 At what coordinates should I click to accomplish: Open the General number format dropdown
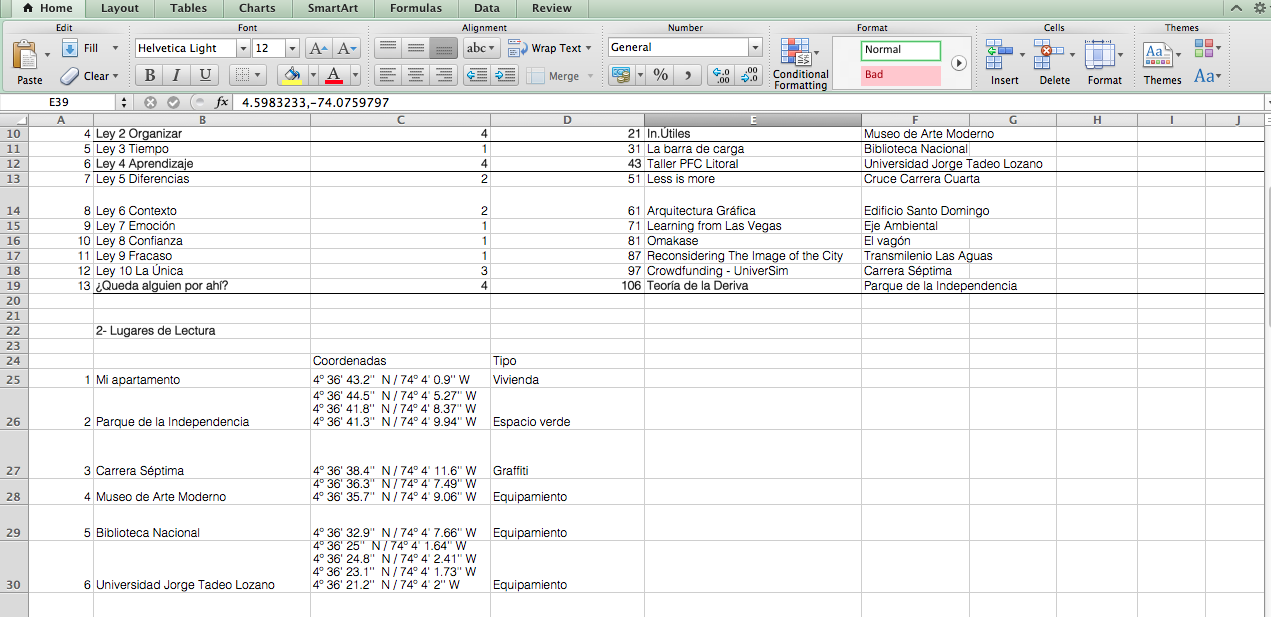click(754, 48)
